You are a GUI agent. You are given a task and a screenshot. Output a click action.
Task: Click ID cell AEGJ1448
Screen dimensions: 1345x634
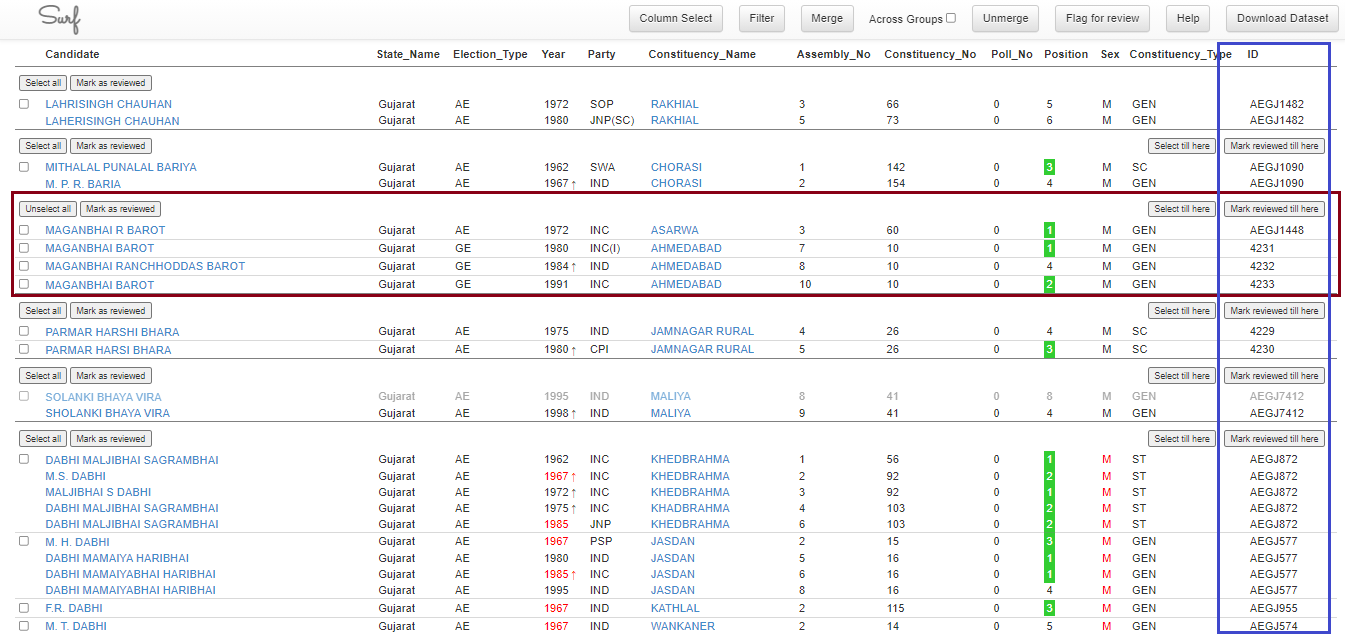point(1277,230)
